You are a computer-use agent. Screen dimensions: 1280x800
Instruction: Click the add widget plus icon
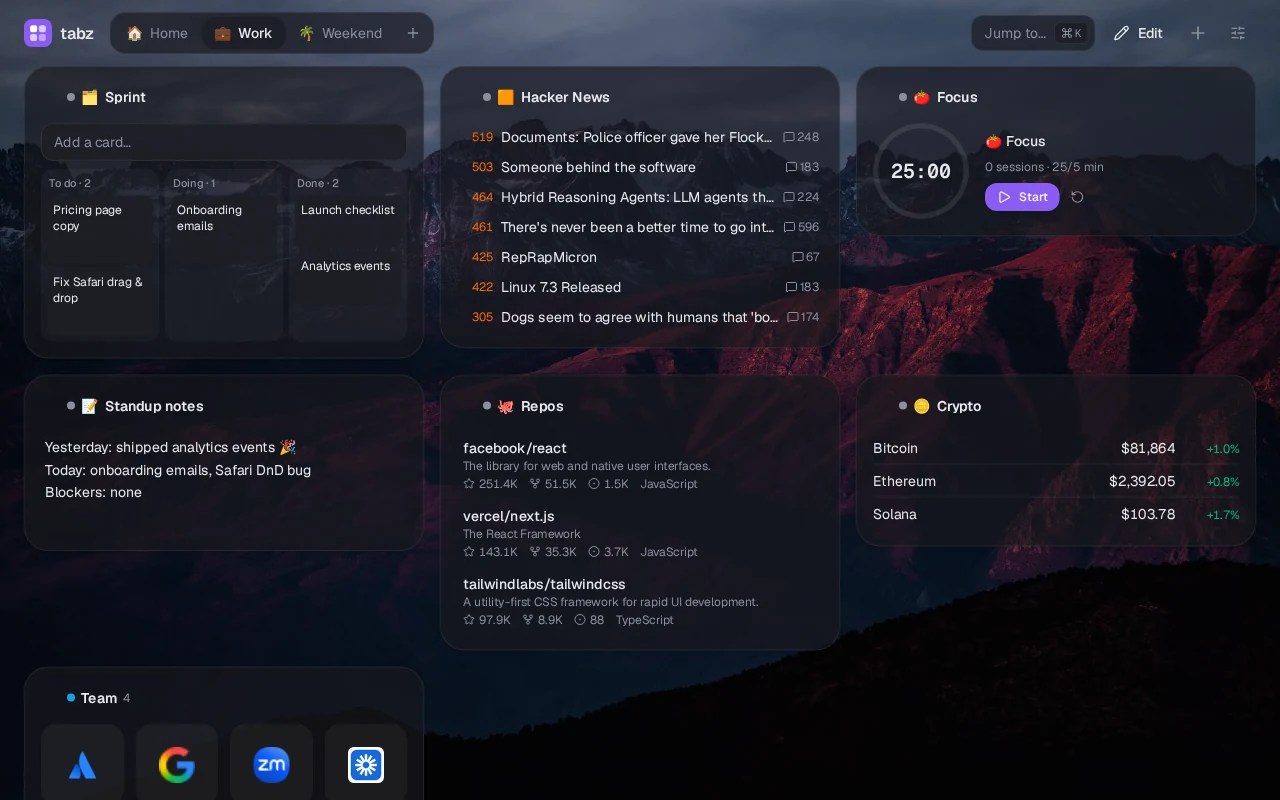(1198, 33)
